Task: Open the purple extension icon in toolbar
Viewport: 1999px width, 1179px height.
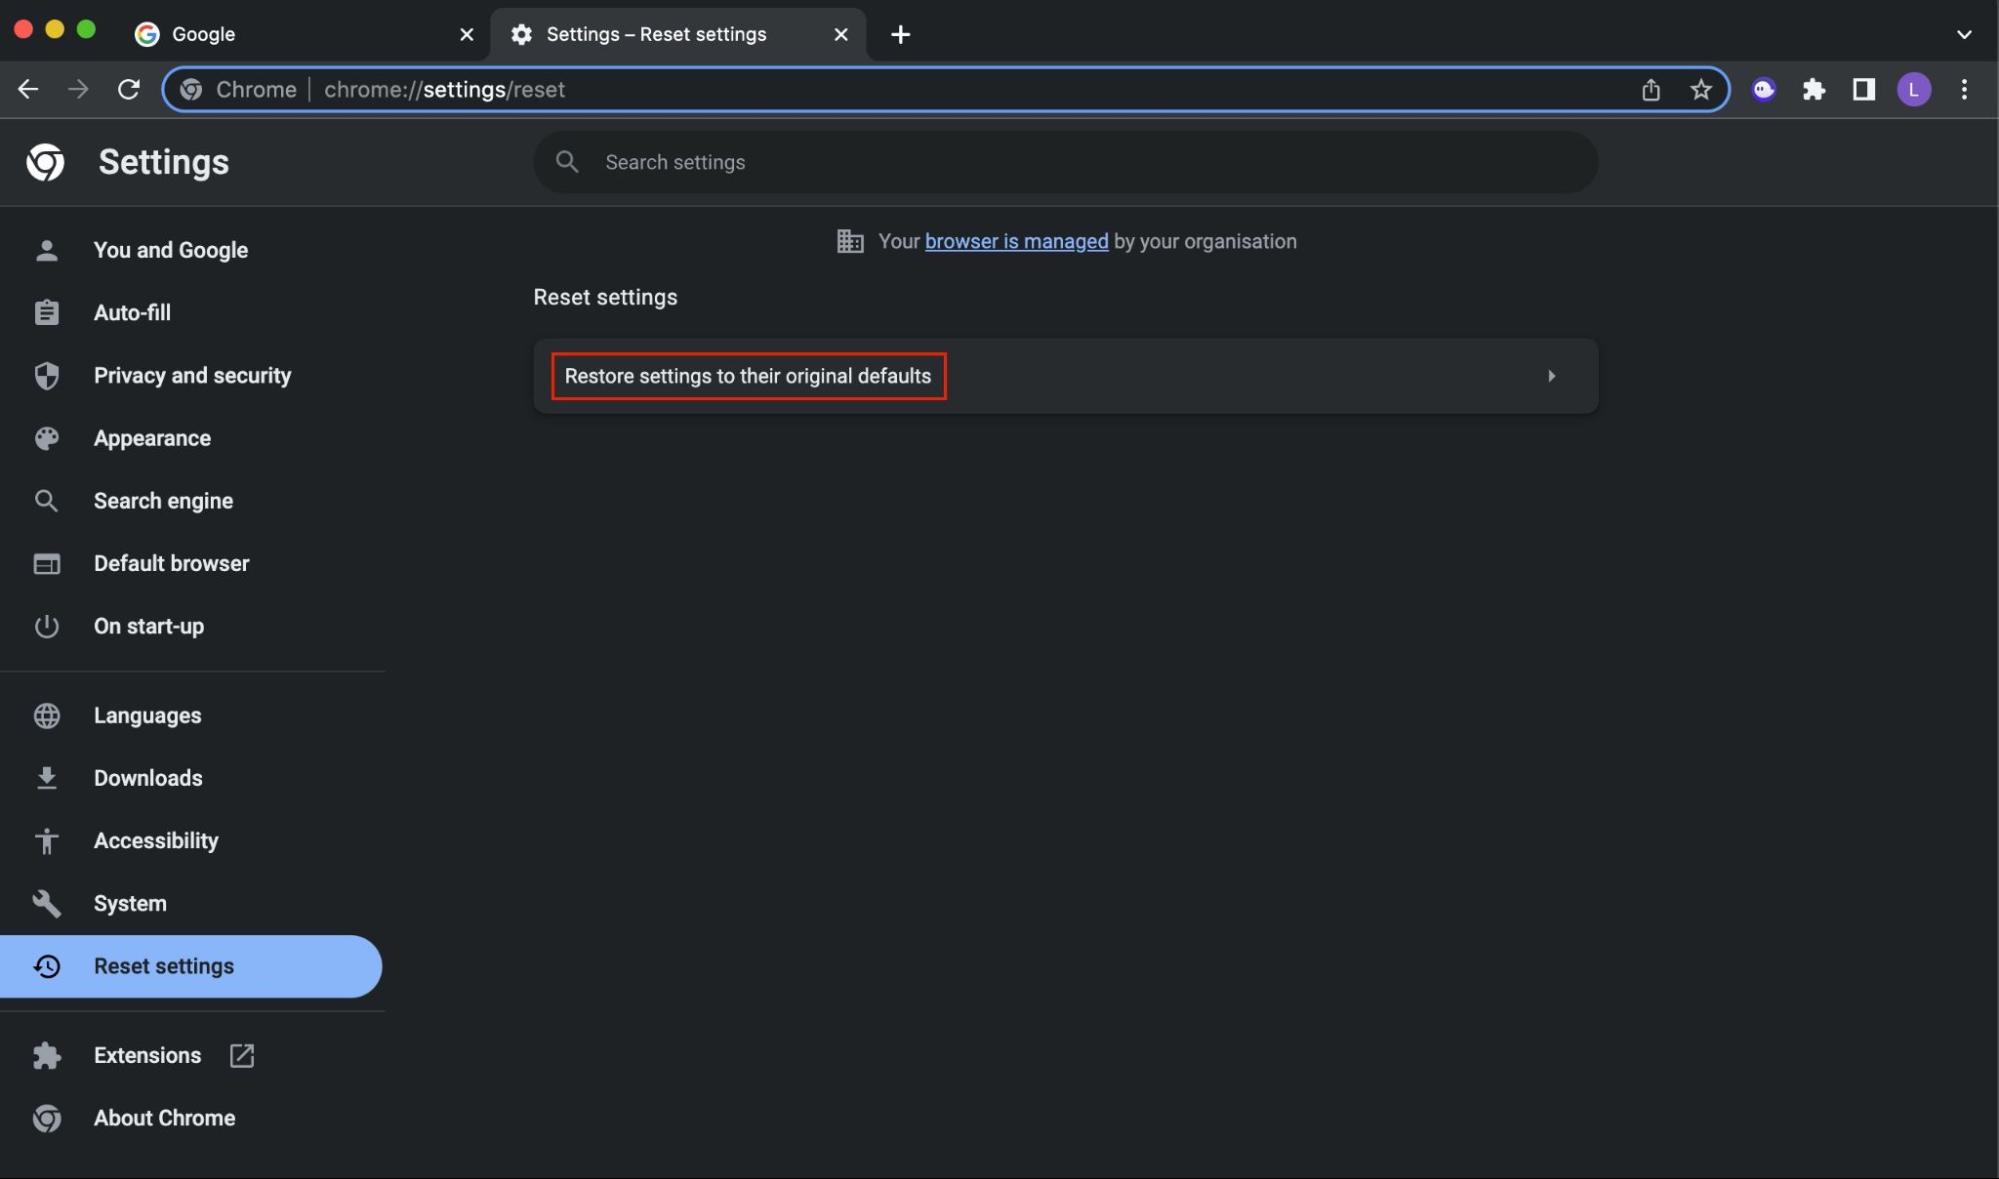Action: click(1763, 89)
